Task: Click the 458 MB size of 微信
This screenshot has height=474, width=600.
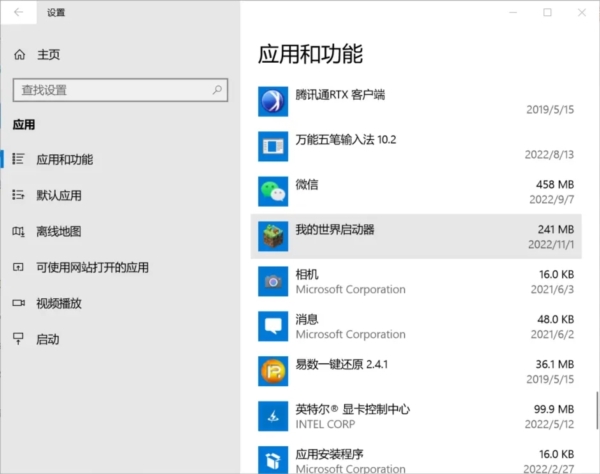Action: click(555, 184)
